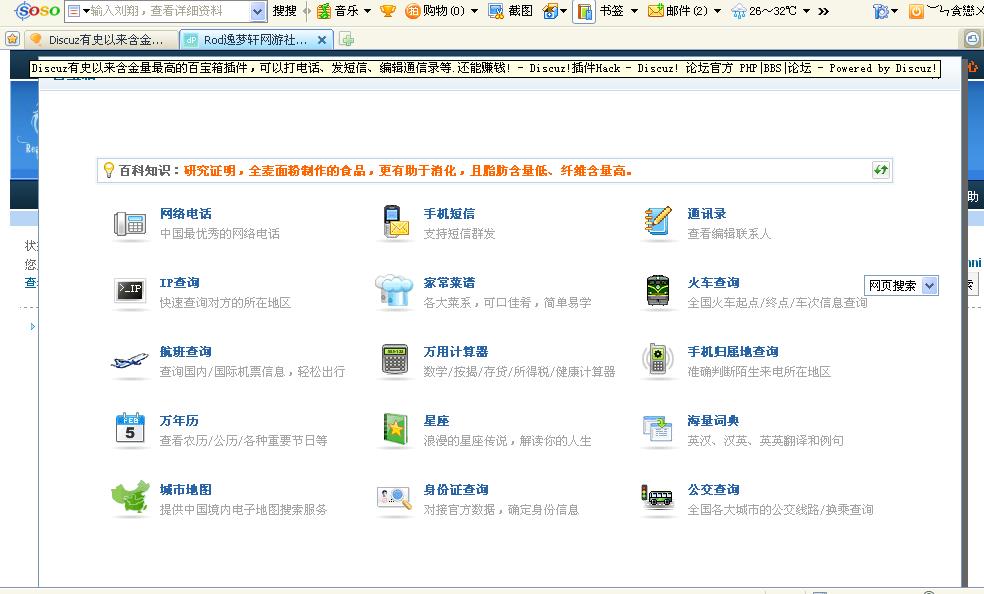Click the favorites star icon beside tabs
This screenshot has height=594, width=984.
13,39
